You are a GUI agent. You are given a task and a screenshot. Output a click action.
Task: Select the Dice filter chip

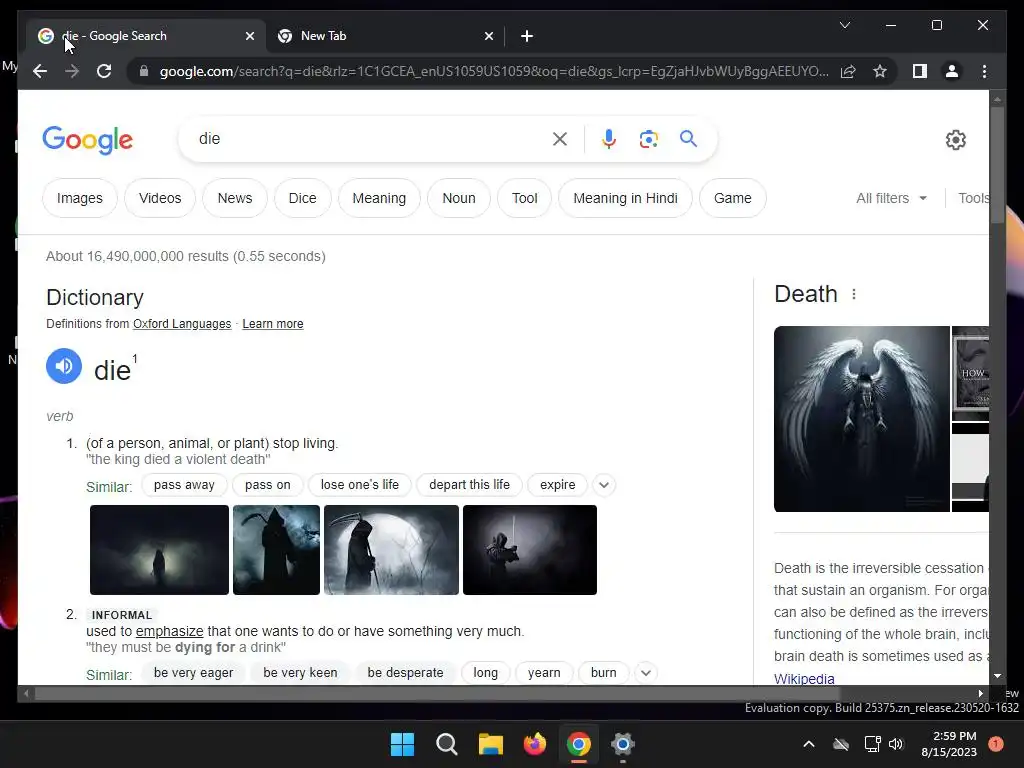coord(302,198)
